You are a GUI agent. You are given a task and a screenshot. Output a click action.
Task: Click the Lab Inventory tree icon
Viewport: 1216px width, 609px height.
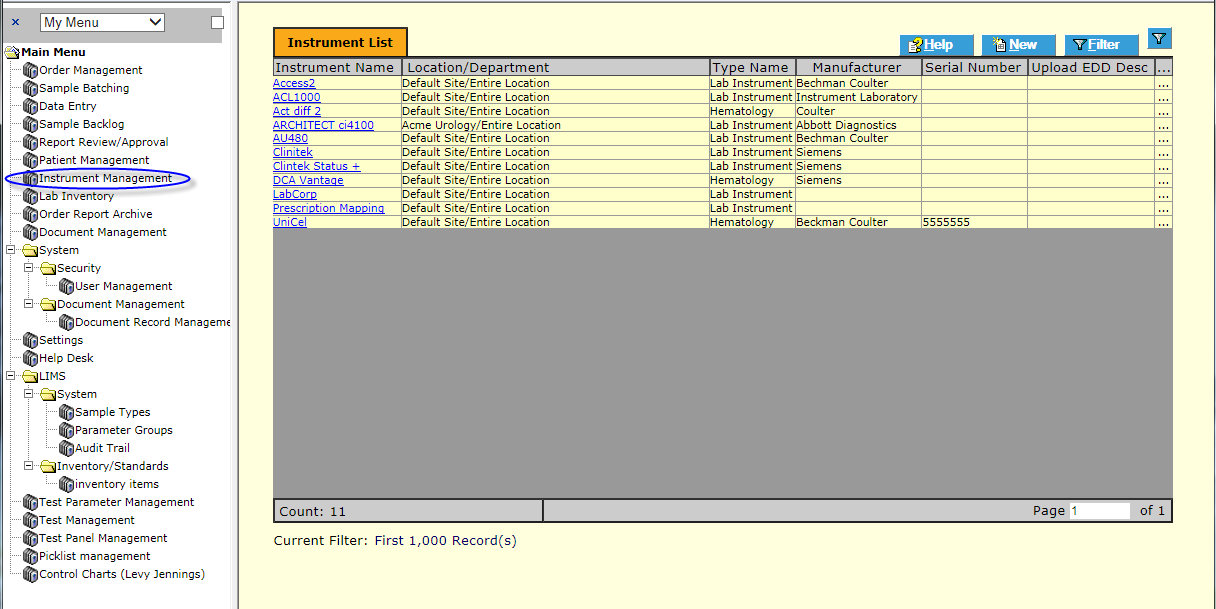pos(30,196)
